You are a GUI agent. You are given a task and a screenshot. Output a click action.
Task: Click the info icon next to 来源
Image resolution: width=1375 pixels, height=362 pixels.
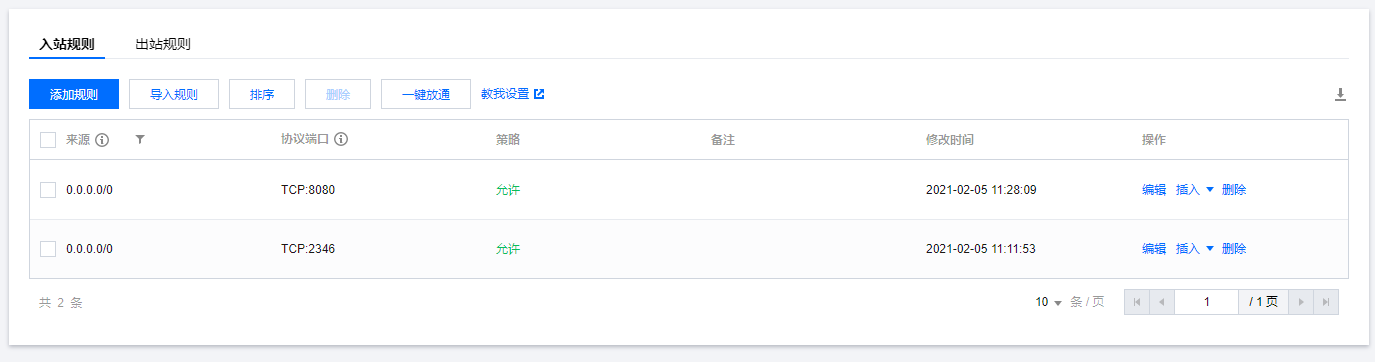[x=102, y=140]
